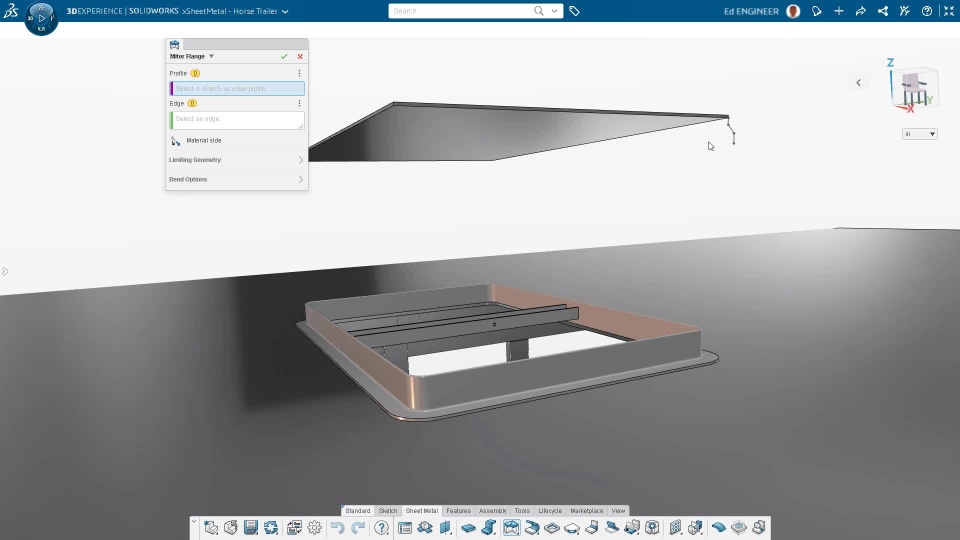Expand the bottom toolbar chevron
960x540 pixels.
[x=194, y=522]
